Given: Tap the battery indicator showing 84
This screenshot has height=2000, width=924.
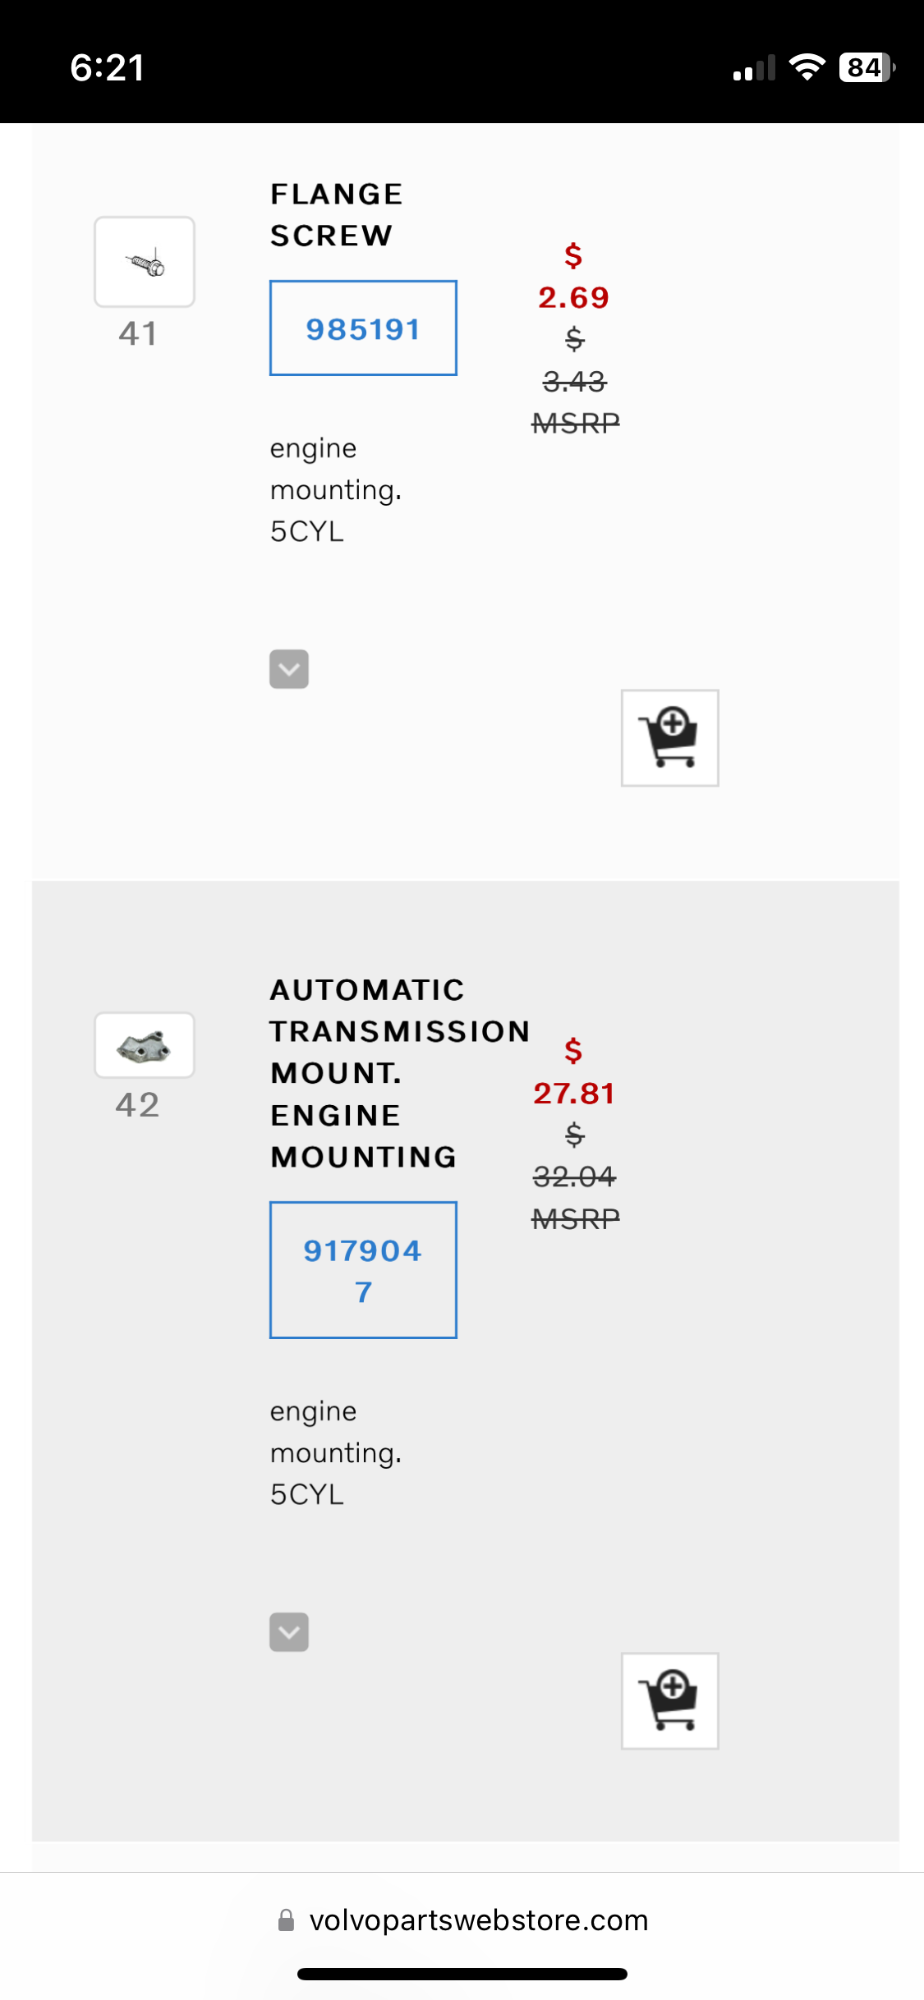Looking at the screenshot, I should 866,67.
